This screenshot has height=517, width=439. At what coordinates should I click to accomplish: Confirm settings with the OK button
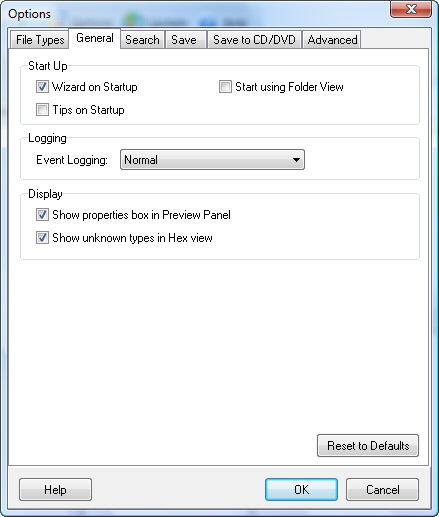pyautogui.click(x=301, y=489)
